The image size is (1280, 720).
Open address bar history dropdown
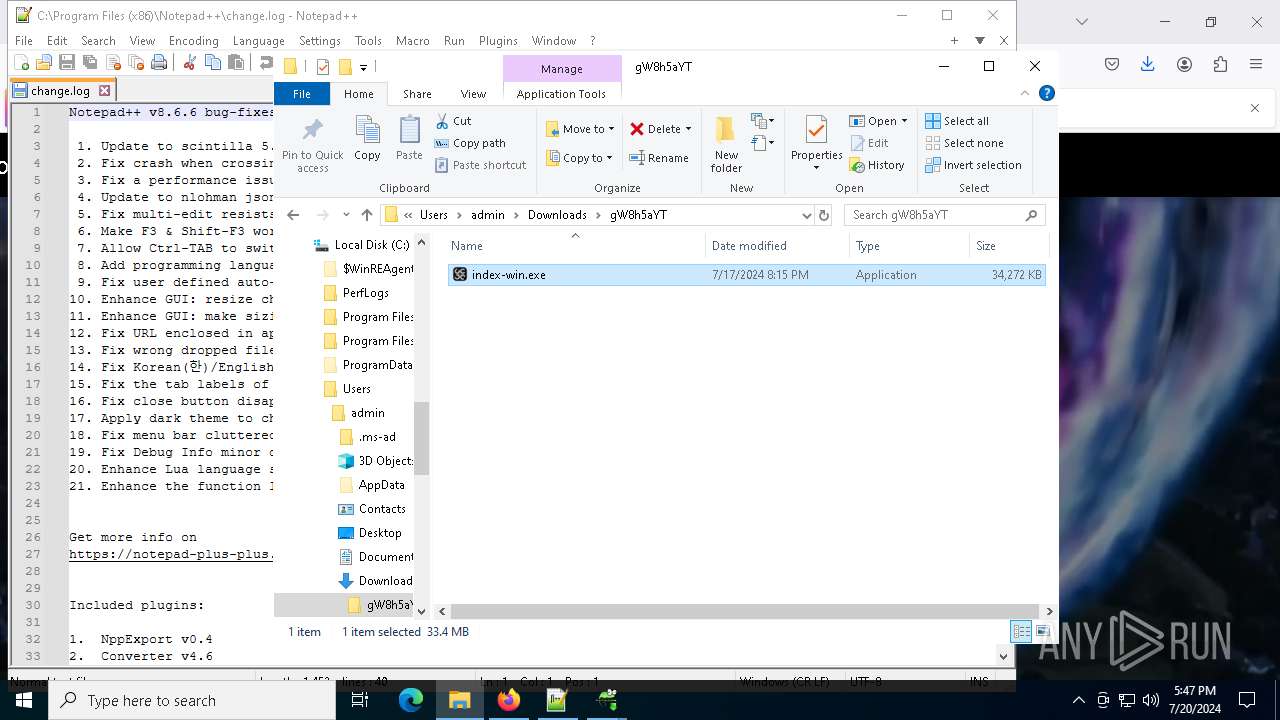coord(806,215)
